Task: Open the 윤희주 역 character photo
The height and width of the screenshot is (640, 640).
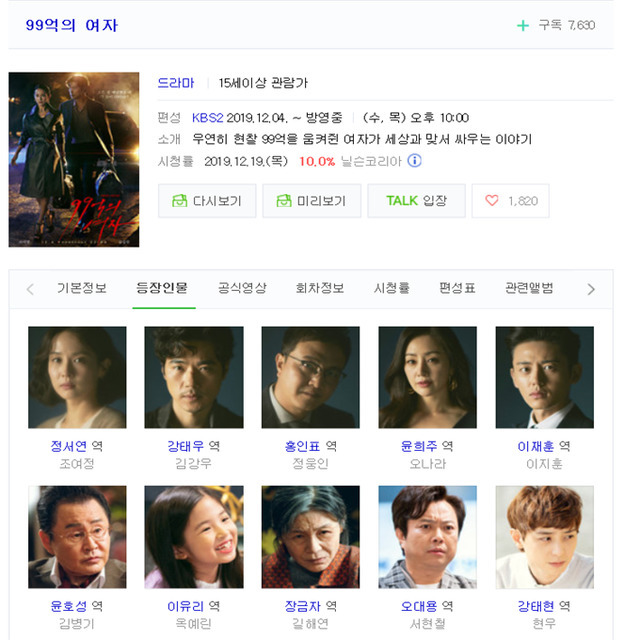Action: (427, 377)
